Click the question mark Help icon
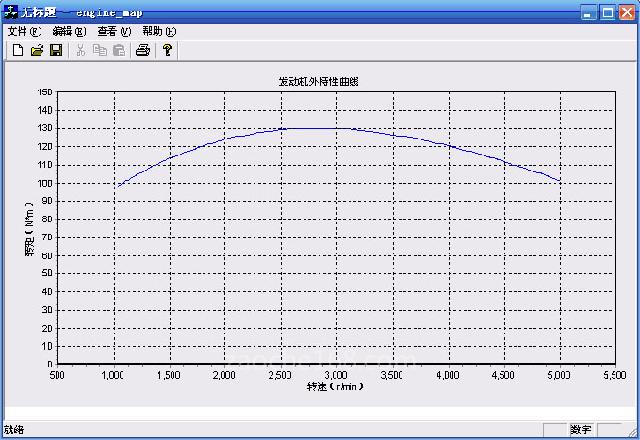 coord(168,50)
